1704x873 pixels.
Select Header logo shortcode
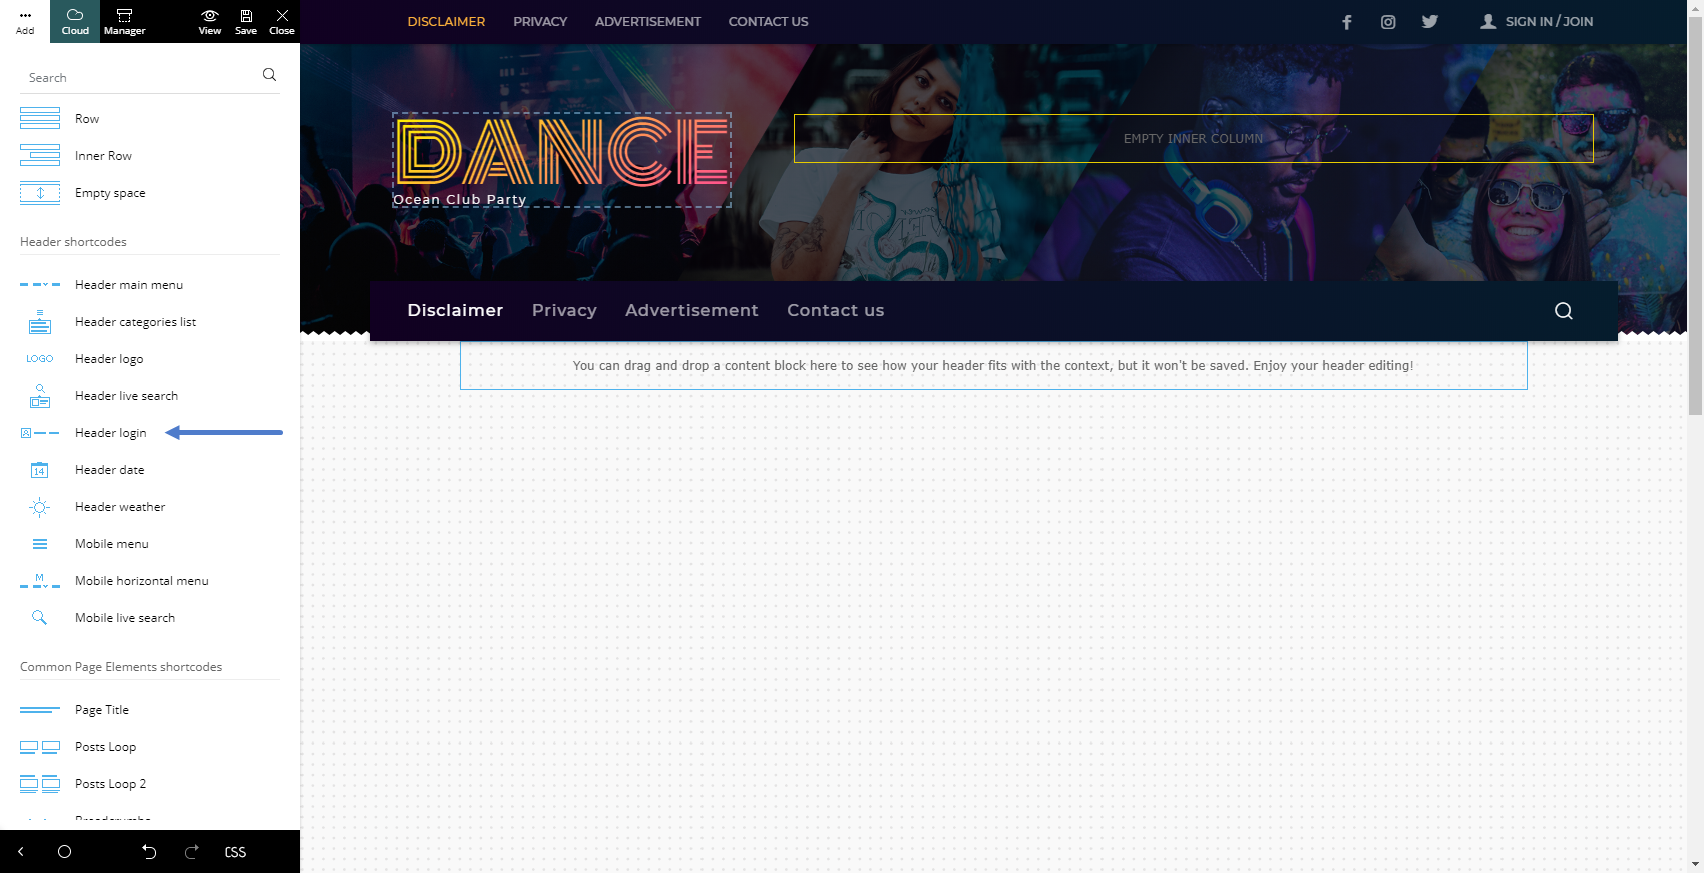click(x=150, y=359)
